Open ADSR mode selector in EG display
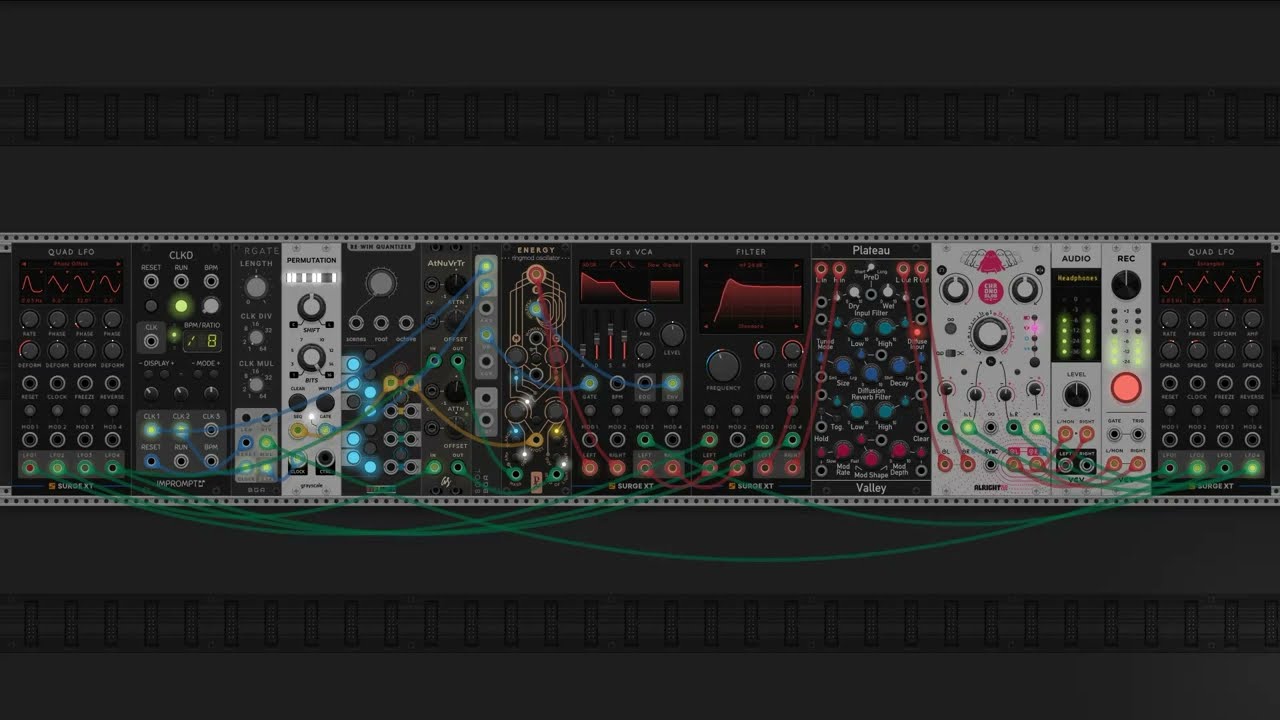 590,265
